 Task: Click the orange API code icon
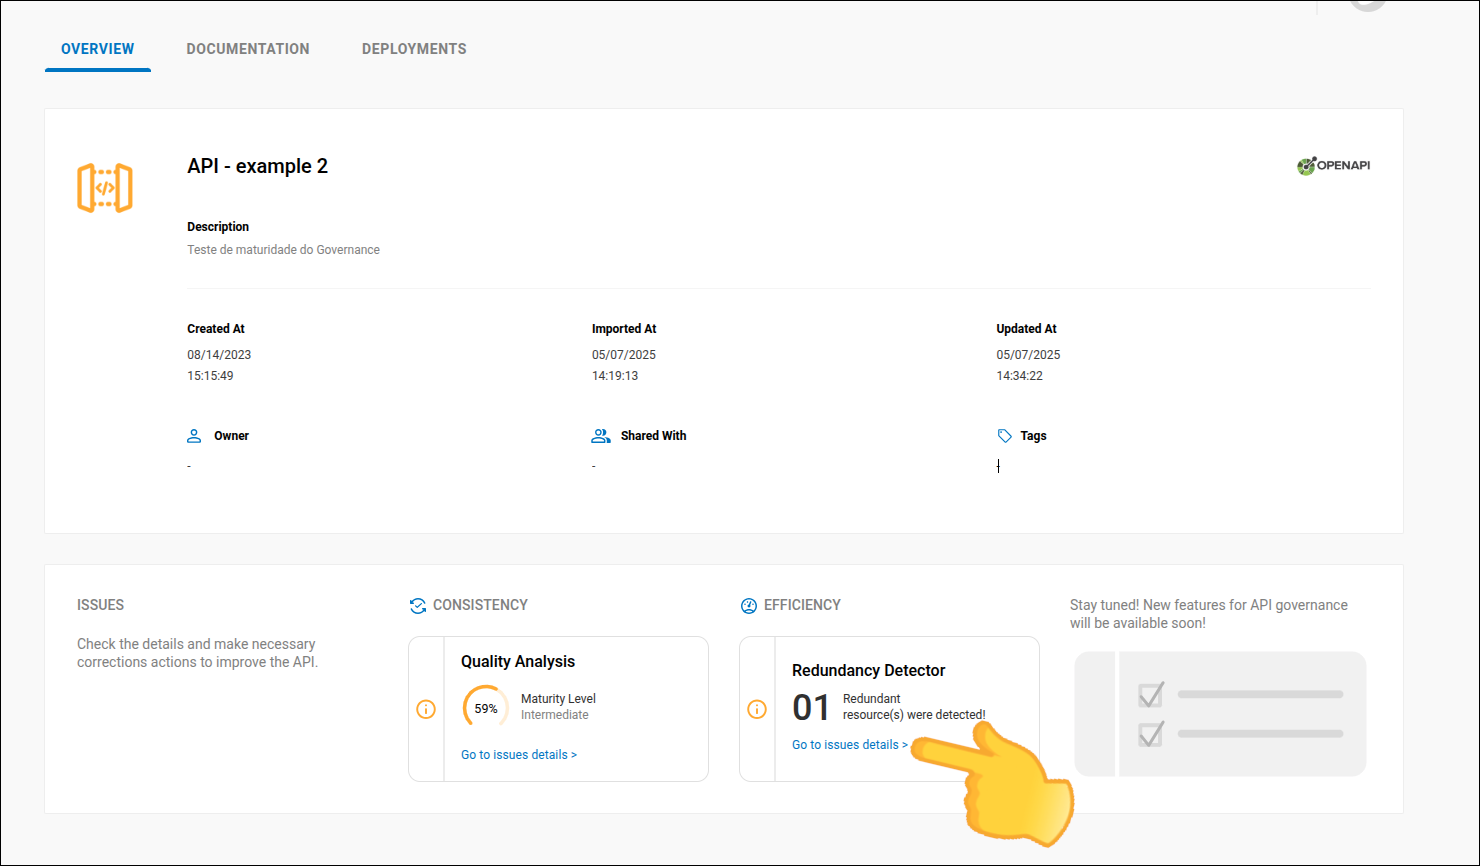(105, 188)
